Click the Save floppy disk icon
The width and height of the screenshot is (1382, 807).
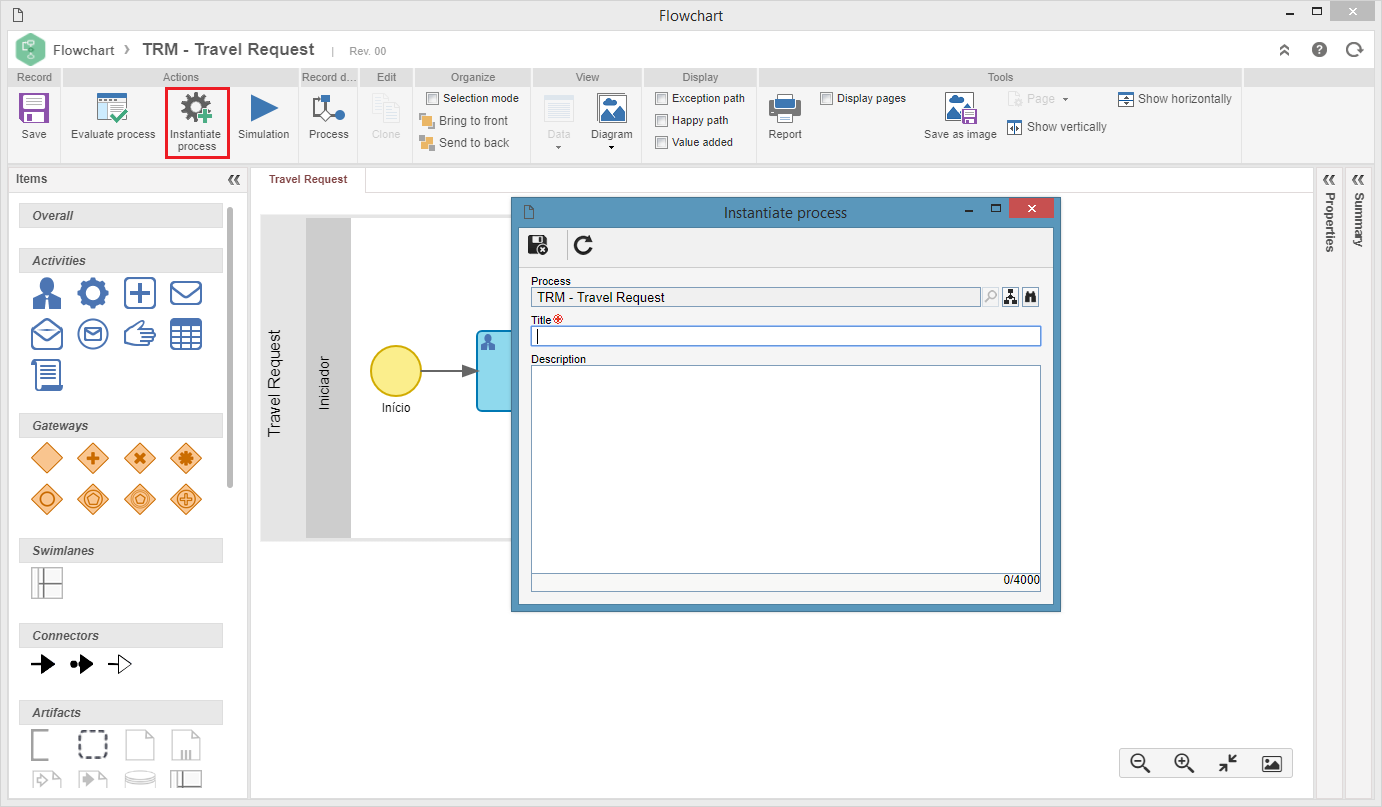click(34, 109)
